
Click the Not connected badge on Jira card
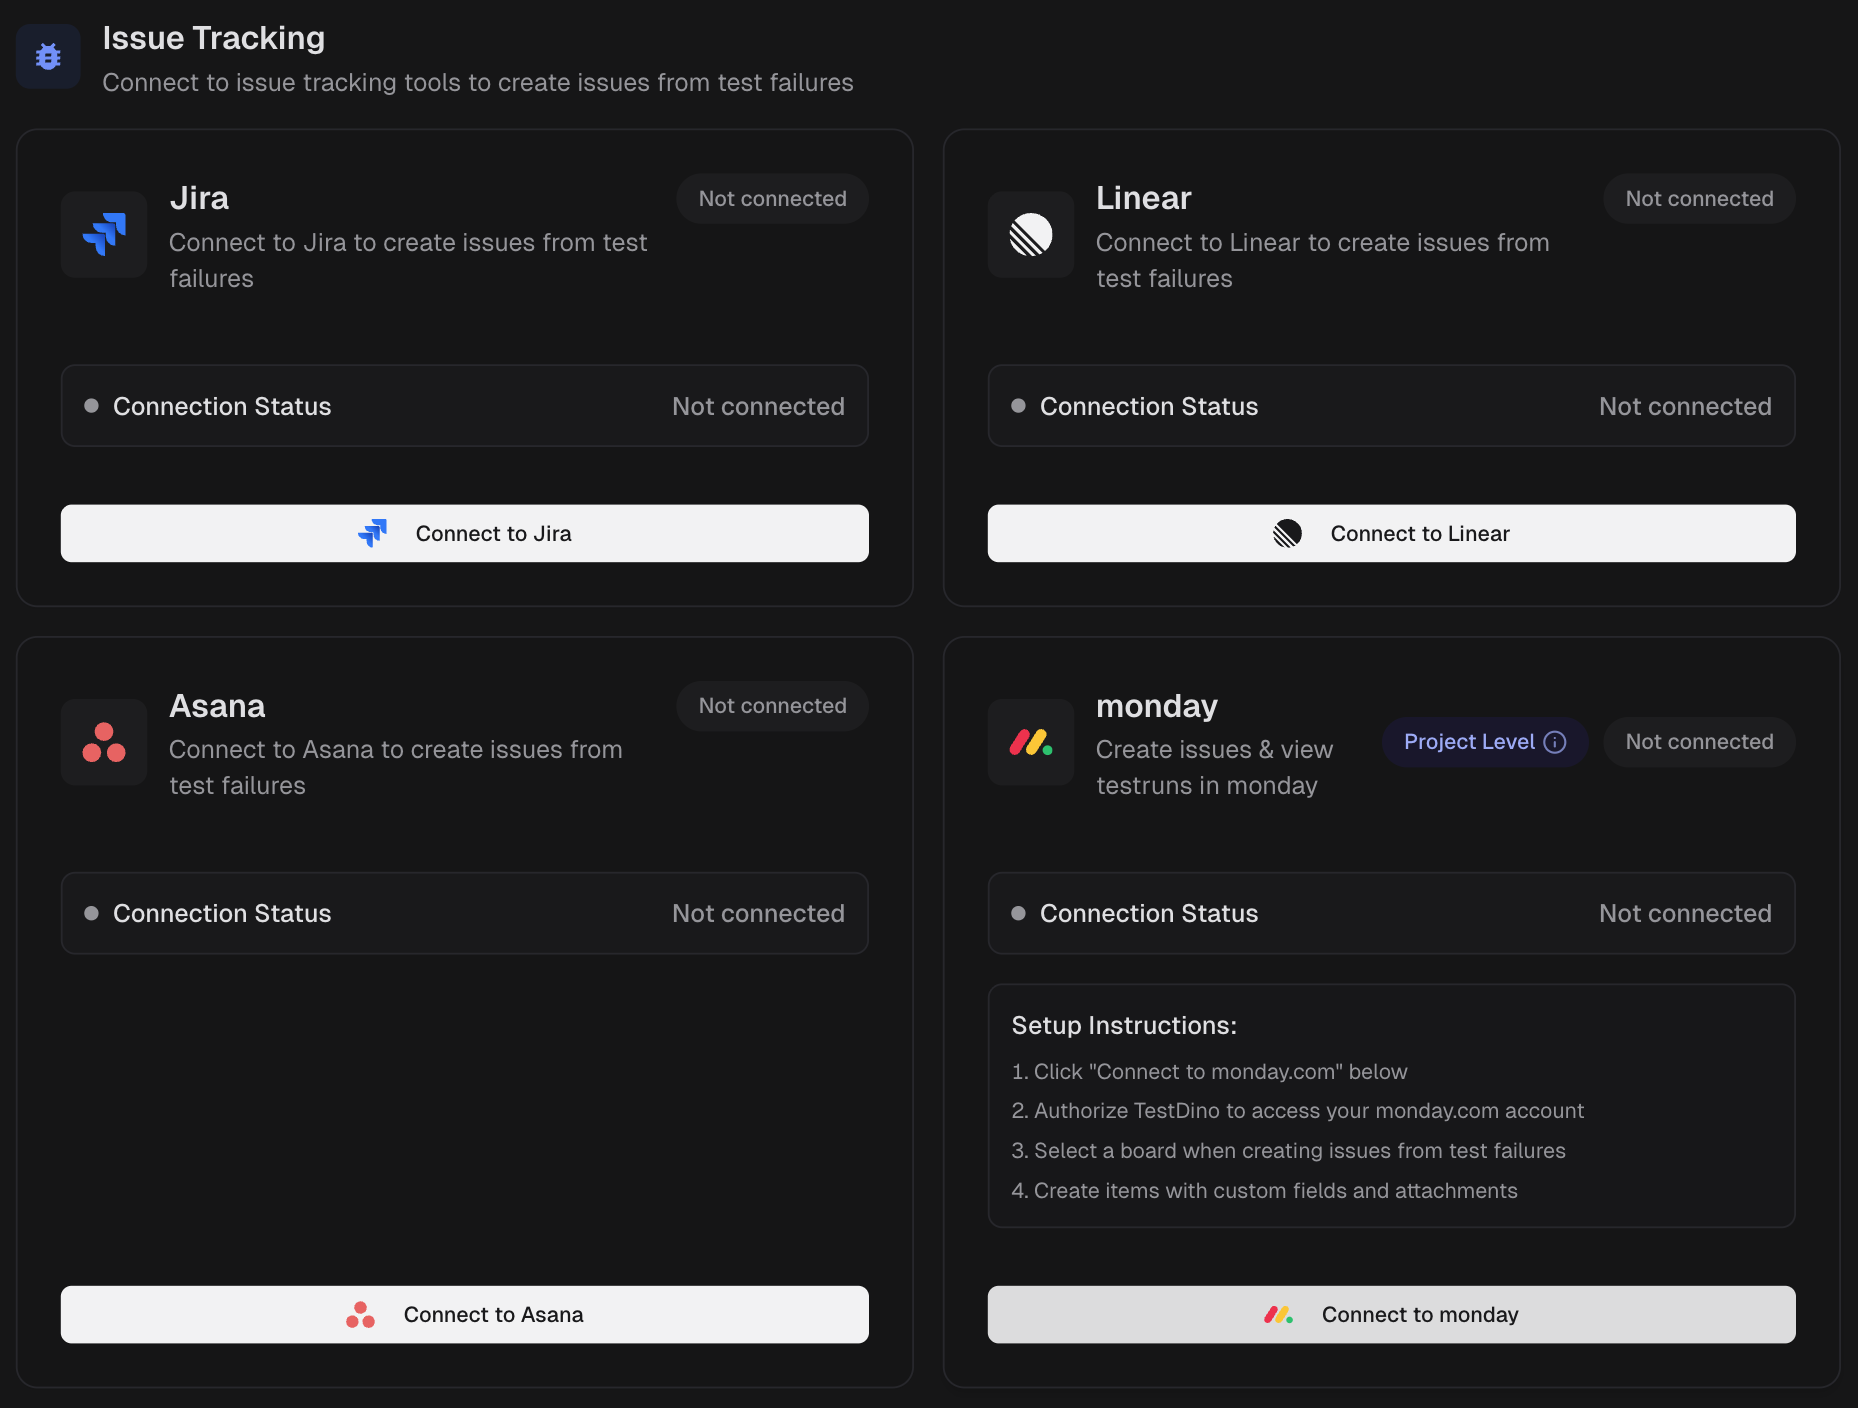pos(772,199)
